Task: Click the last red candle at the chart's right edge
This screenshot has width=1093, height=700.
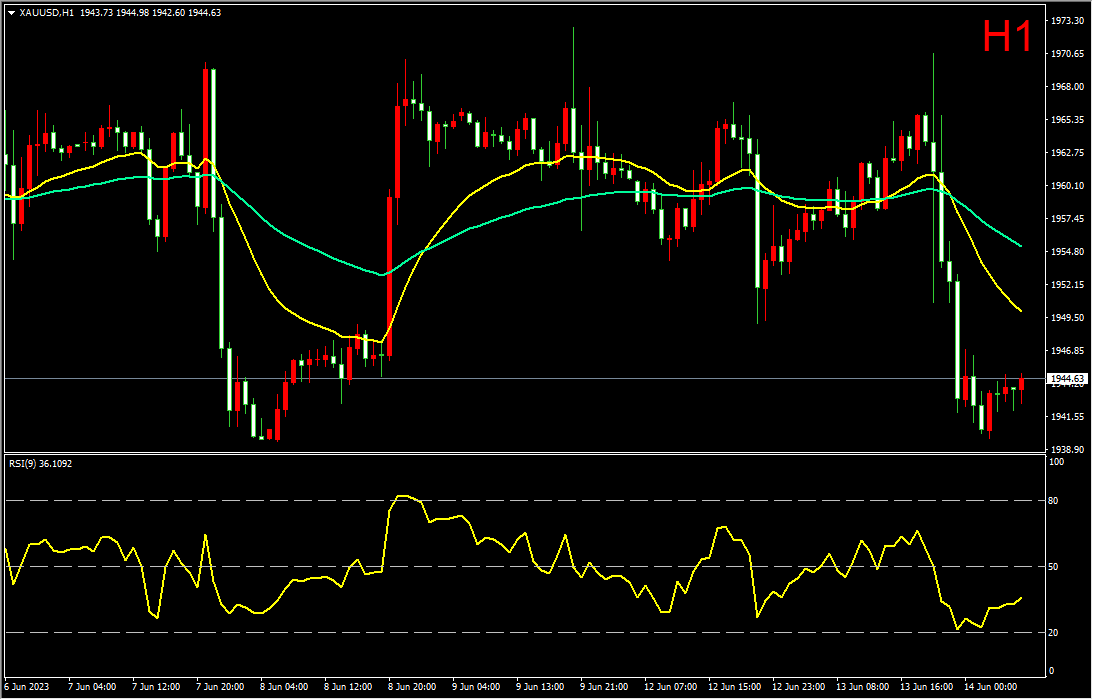Action: (1021, 383)
